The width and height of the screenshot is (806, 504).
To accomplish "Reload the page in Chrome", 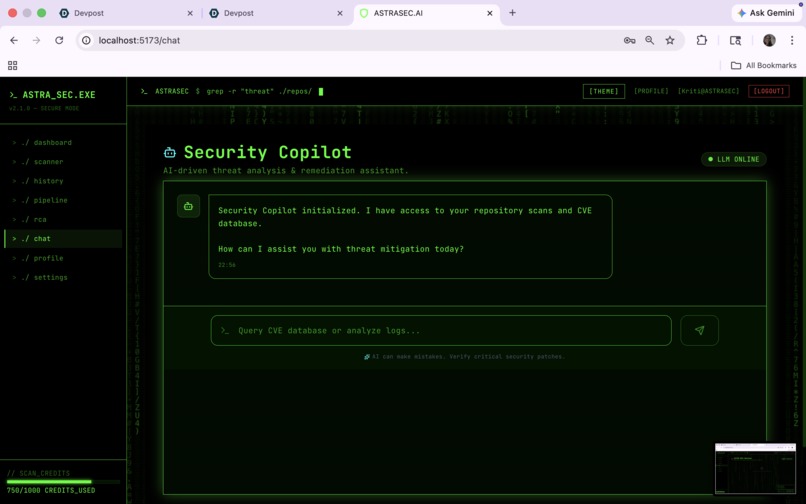I will coord(59,40).
